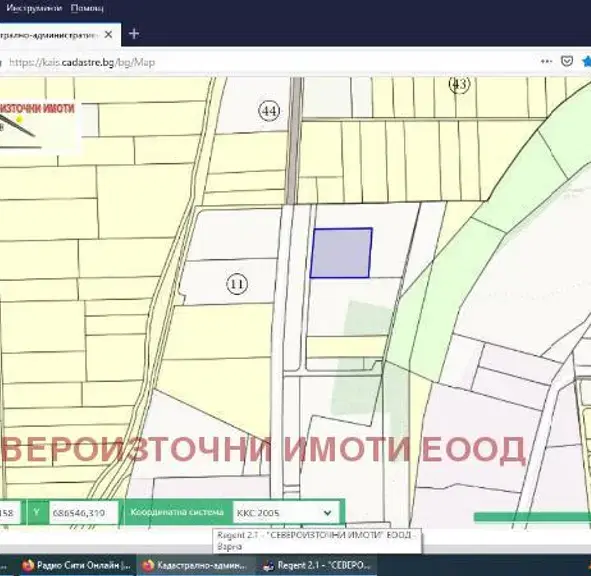Image resolution: width=591 pixels, height=576 pixels.
Task: Select the blue highlighted parcel
Action: (x=341, y=253)
